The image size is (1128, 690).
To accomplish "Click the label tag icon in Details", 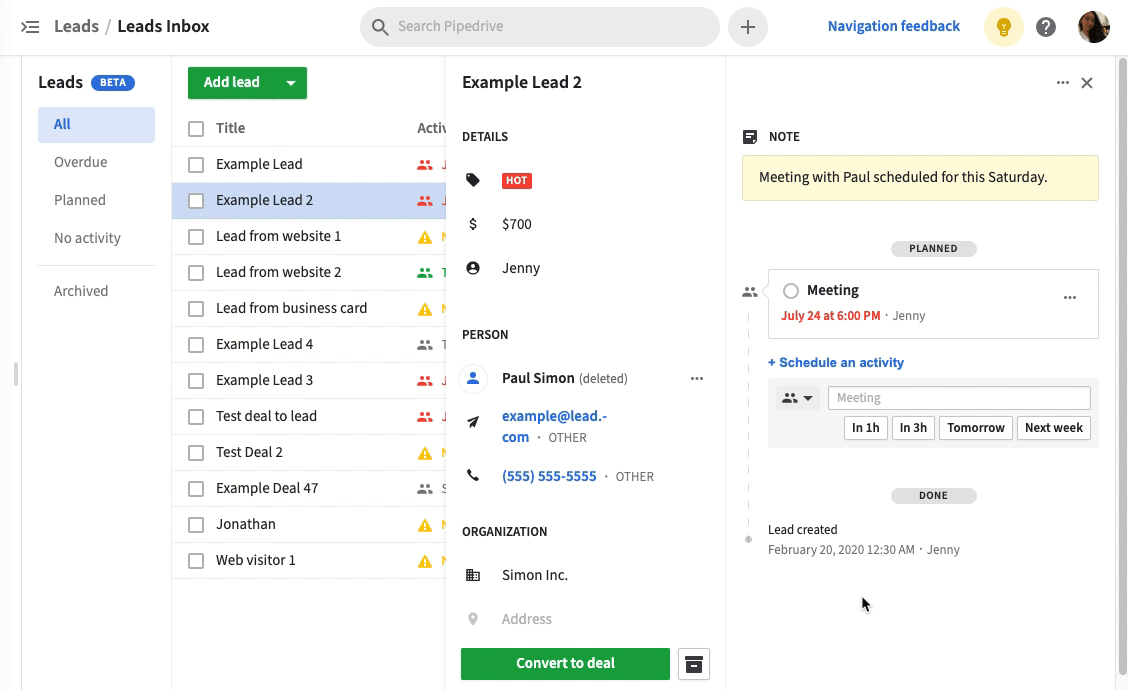I will tap(473, 180).
